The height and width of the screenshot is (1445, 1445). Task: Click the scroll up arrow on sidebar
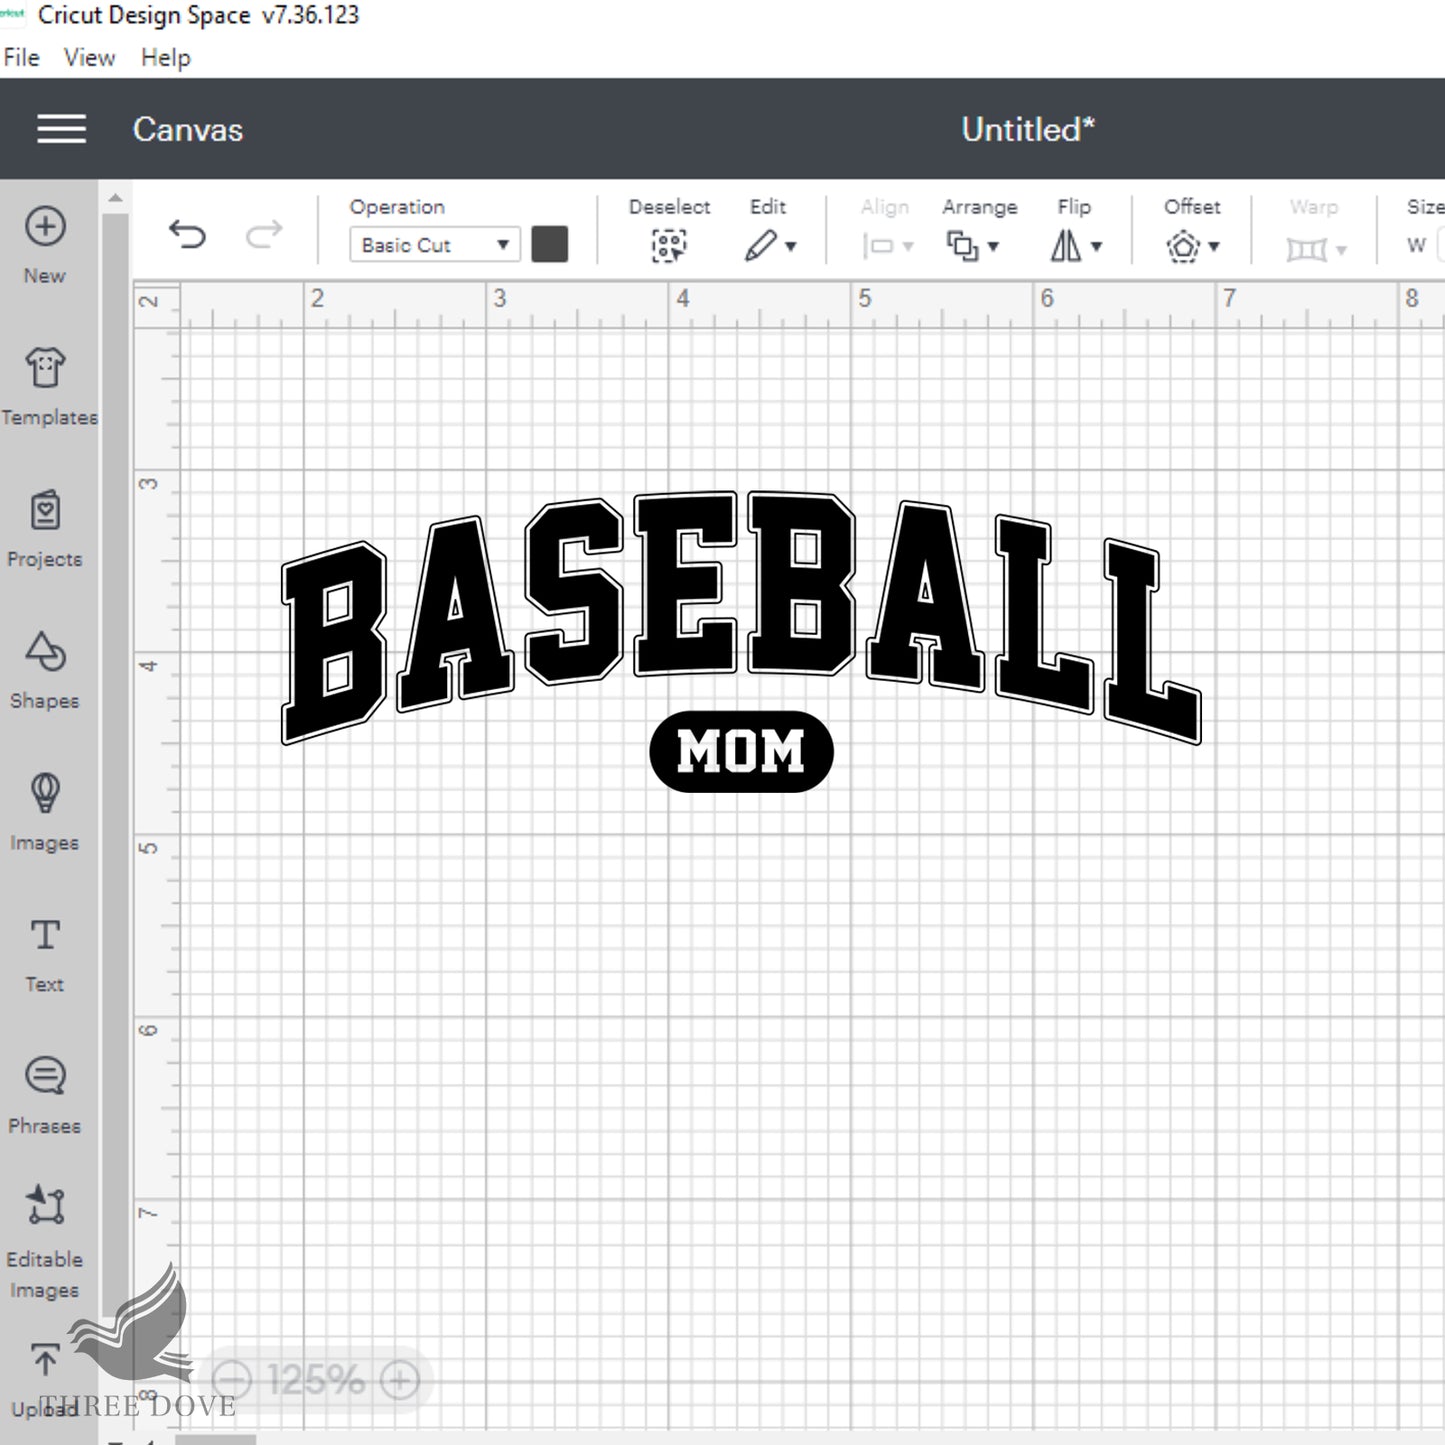pyautogui.click(x=115, y=198)
